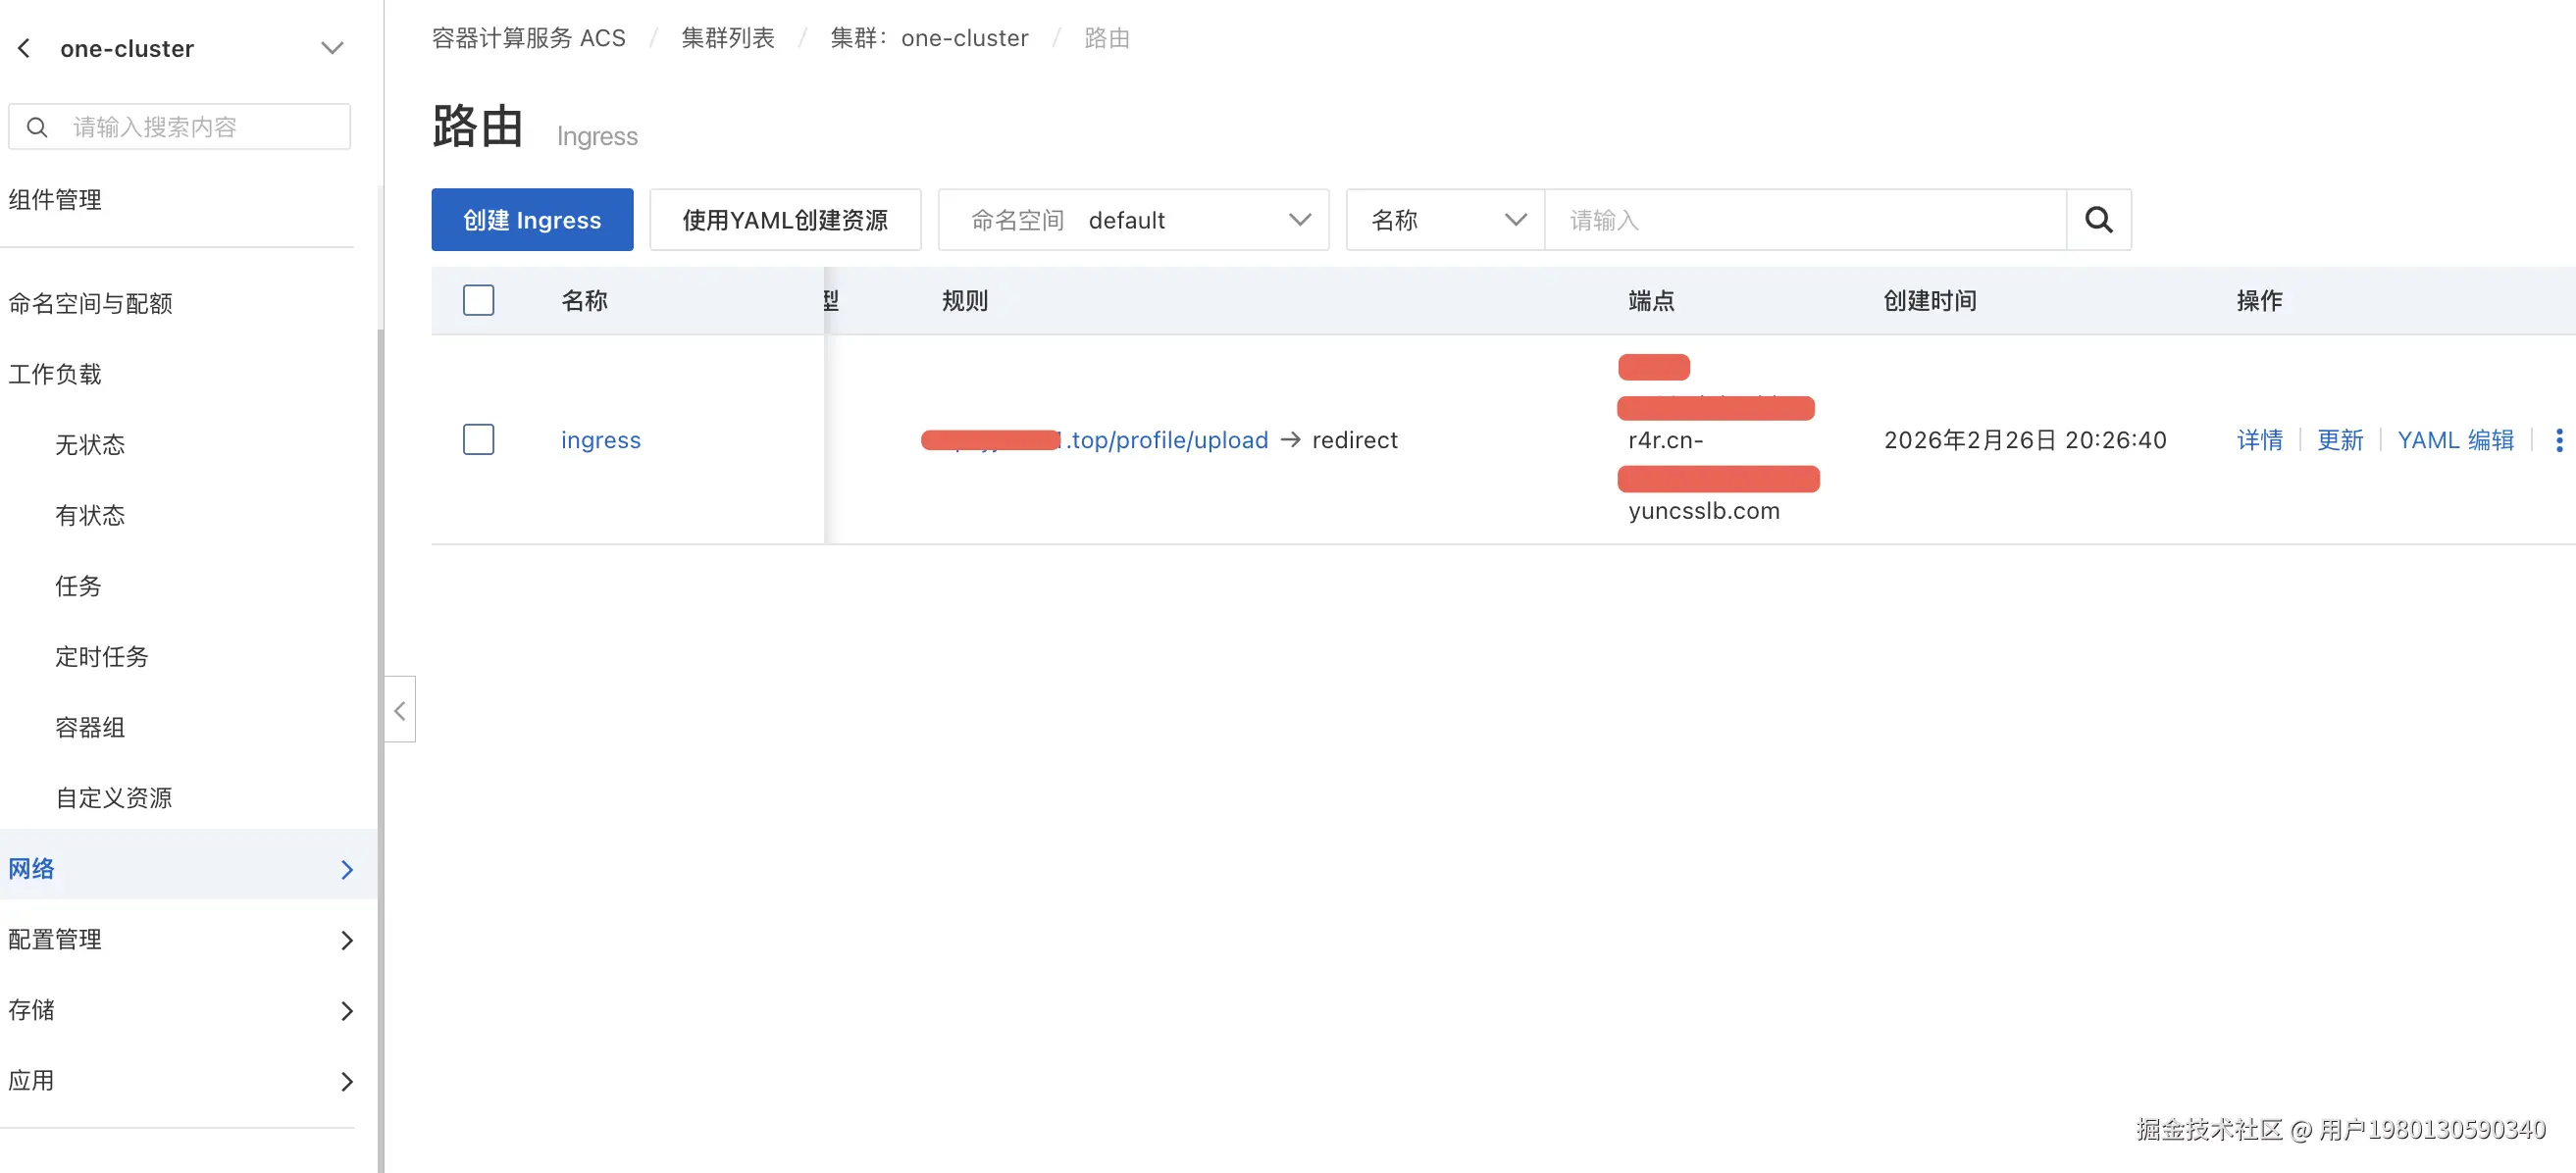Open 无状态 workloads menu item
The width and height of the screenshot is (2576, 1173).
click(90, 445)
